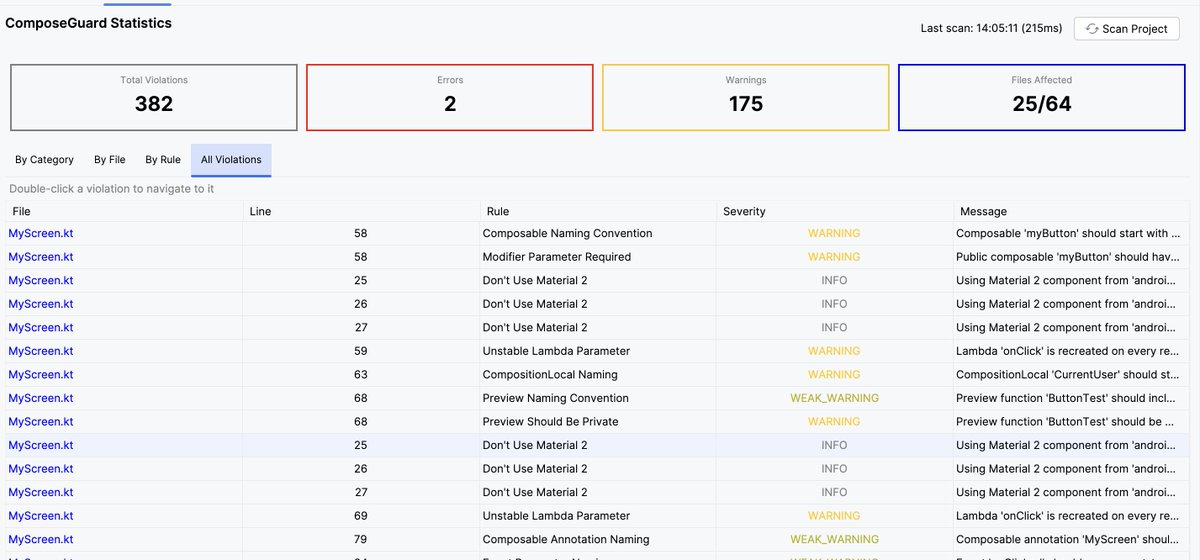
Task: Click WEAK_WARNING severity in Composable Annotation Naming row
Action: click(x=834, y=540)
